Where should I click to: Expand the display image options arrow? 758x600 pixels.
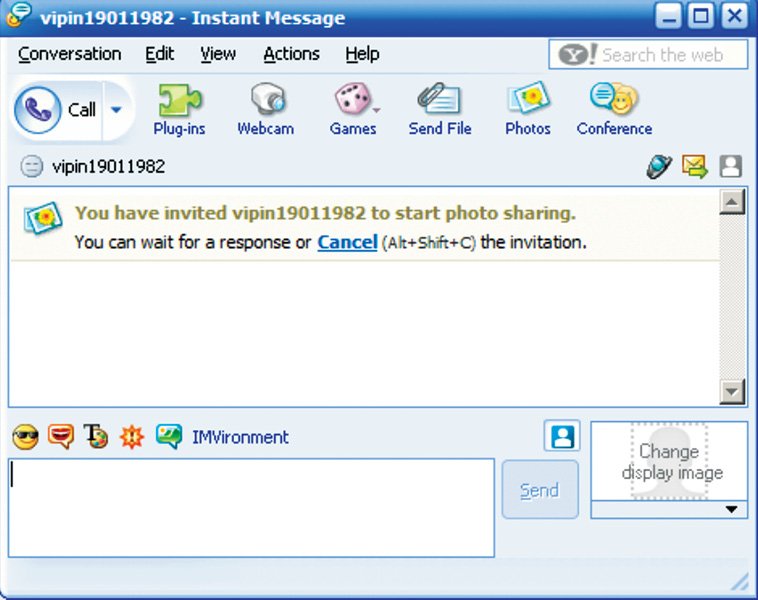tap(731, 510)
